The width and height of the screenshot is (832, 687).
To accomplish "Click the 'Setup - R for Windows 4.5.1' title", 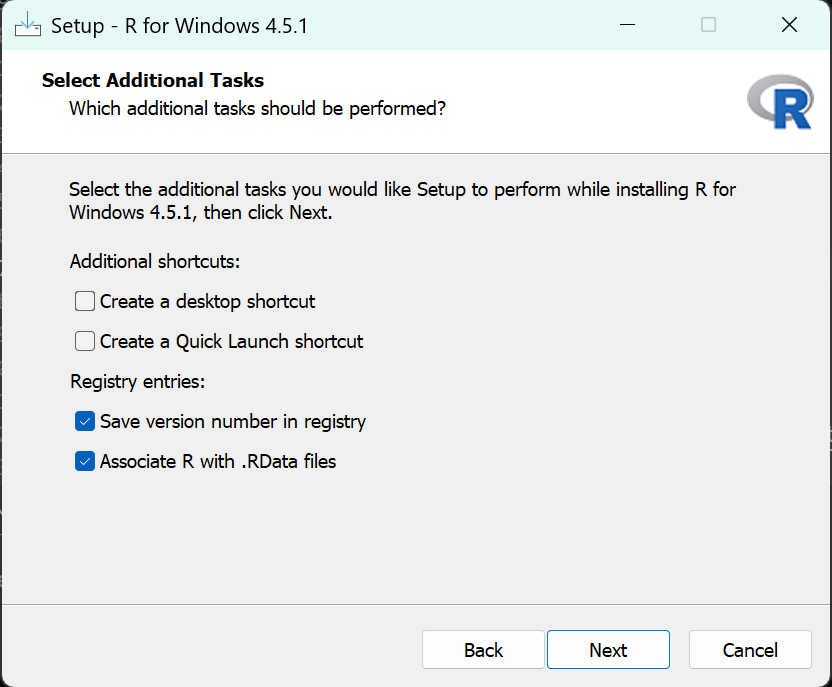I will point(179,26).
